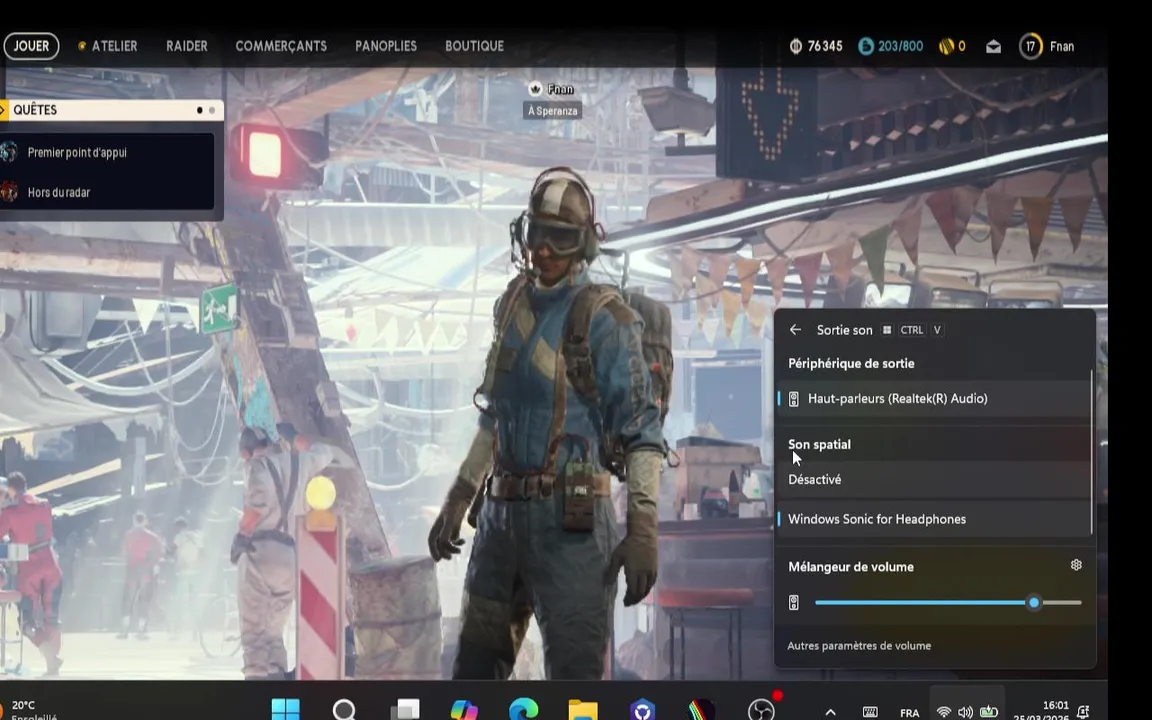Open the 16:01 clock and calendar
This screenshot has height=720, width=1152.
click(x=1041, y=710)
